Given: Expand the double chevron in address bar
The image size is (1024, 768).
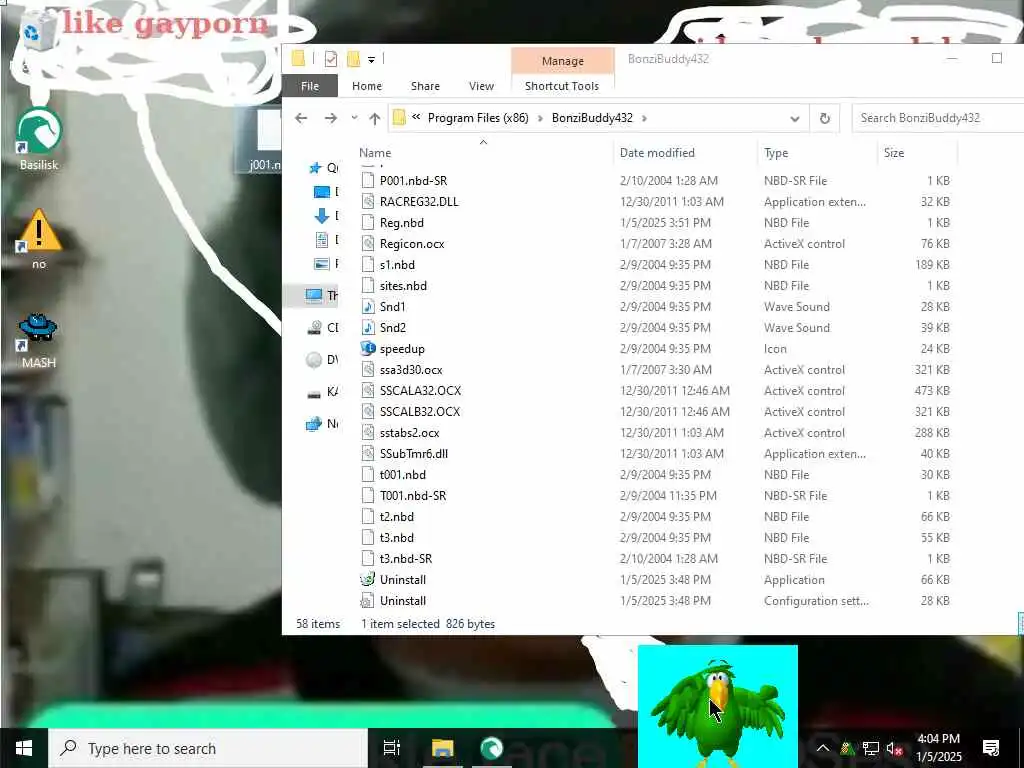Looking at the screenshot, I should [416, 118].
